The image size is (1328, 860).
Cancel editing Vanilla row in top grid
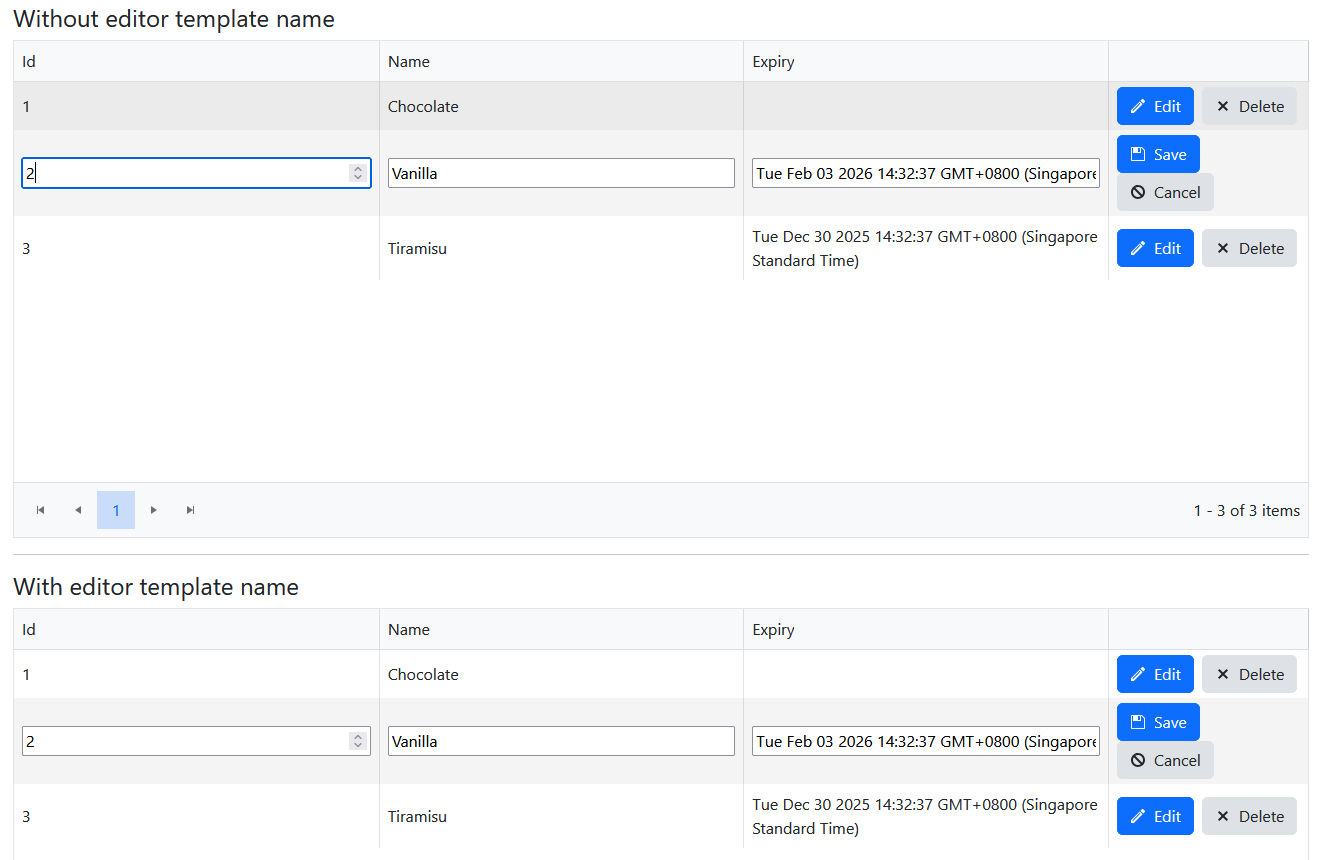[x=1165, y=192]
